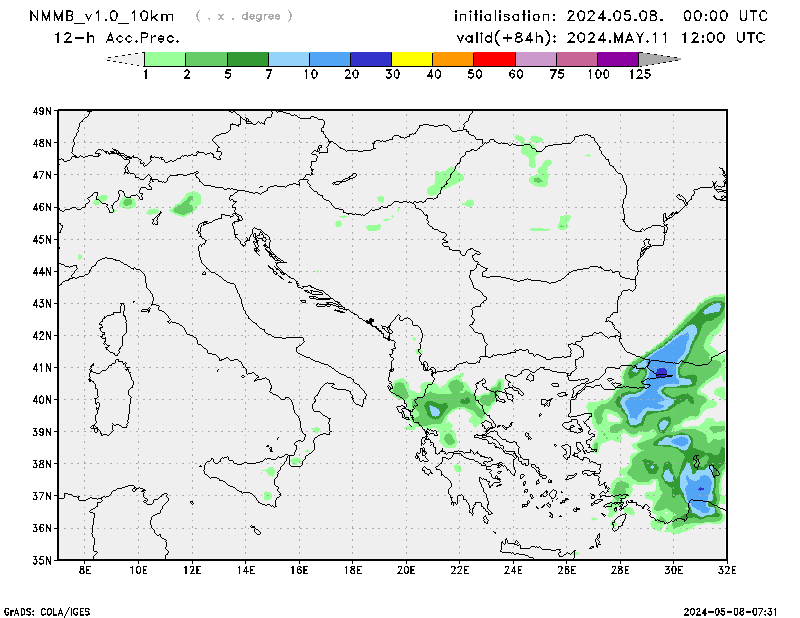The image size is (800, 618).
Task: Click the 20E longitude axis label
Action: click(x=406, y=571)
